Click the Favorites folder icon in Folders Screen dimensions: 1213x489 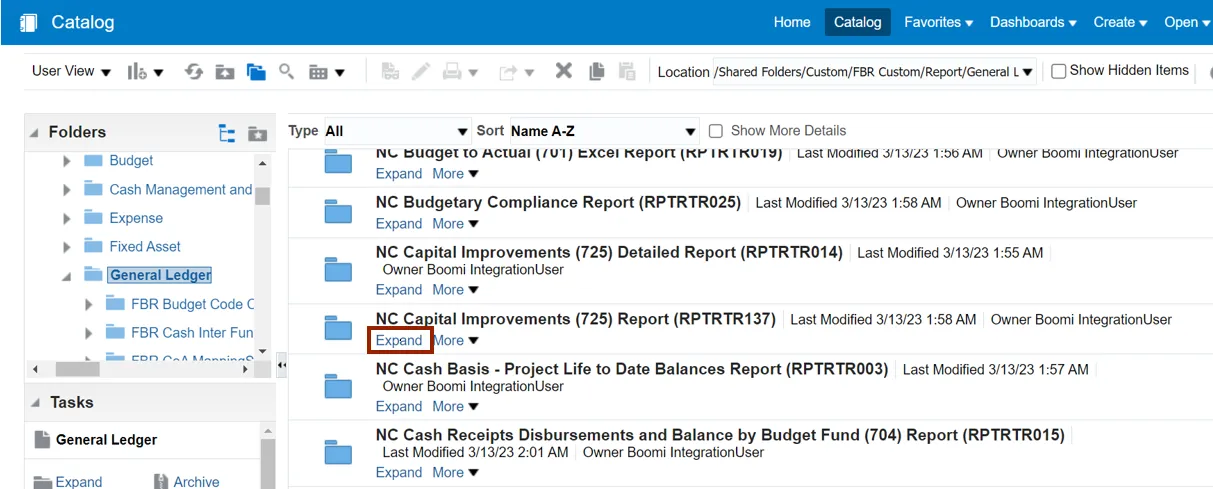point(258,133)
